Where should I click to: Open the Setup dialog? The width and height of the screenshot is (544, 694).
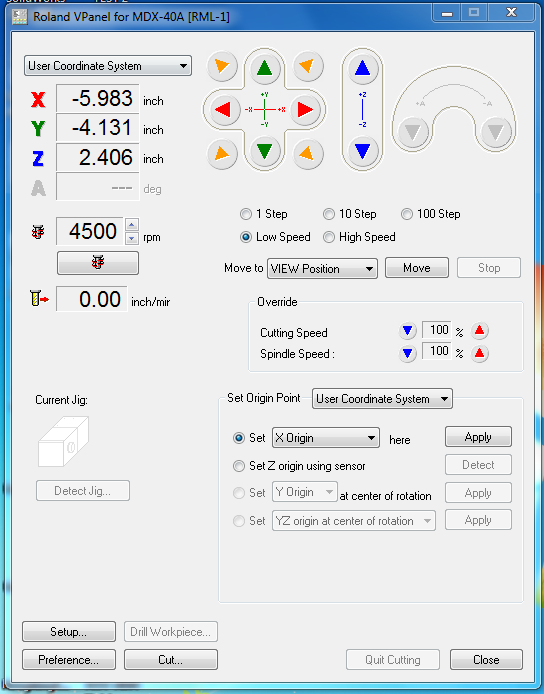coord(69,632)
